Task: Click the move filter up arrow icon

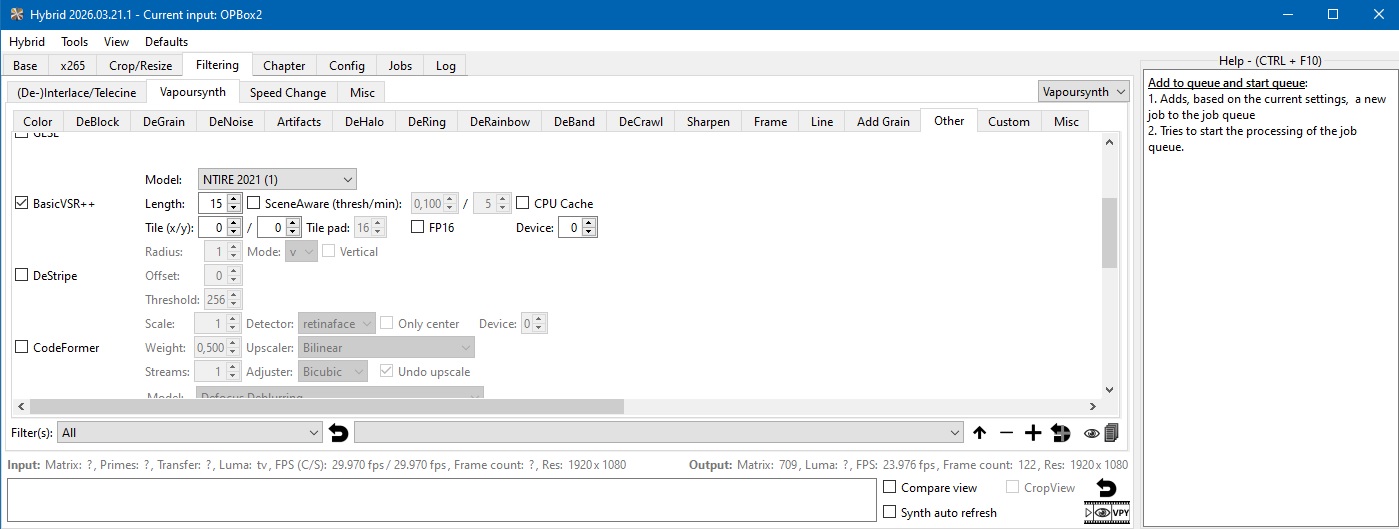Action: (x=979, y=433)
